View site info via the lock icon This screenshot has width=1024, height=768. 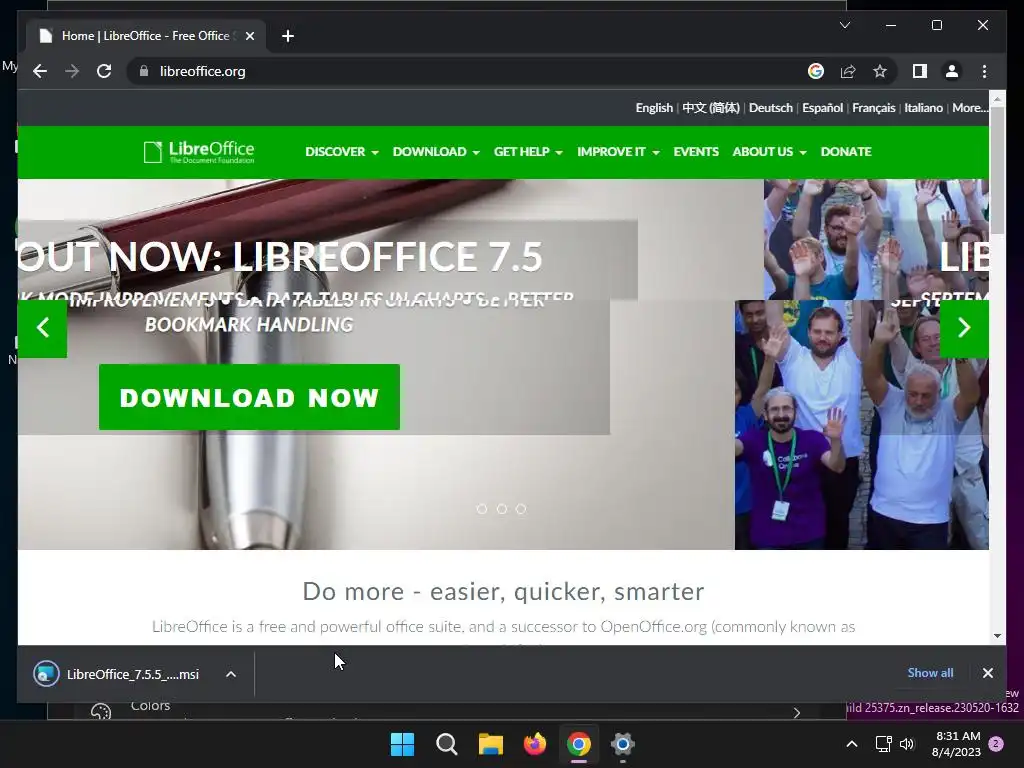coord(144,71)
